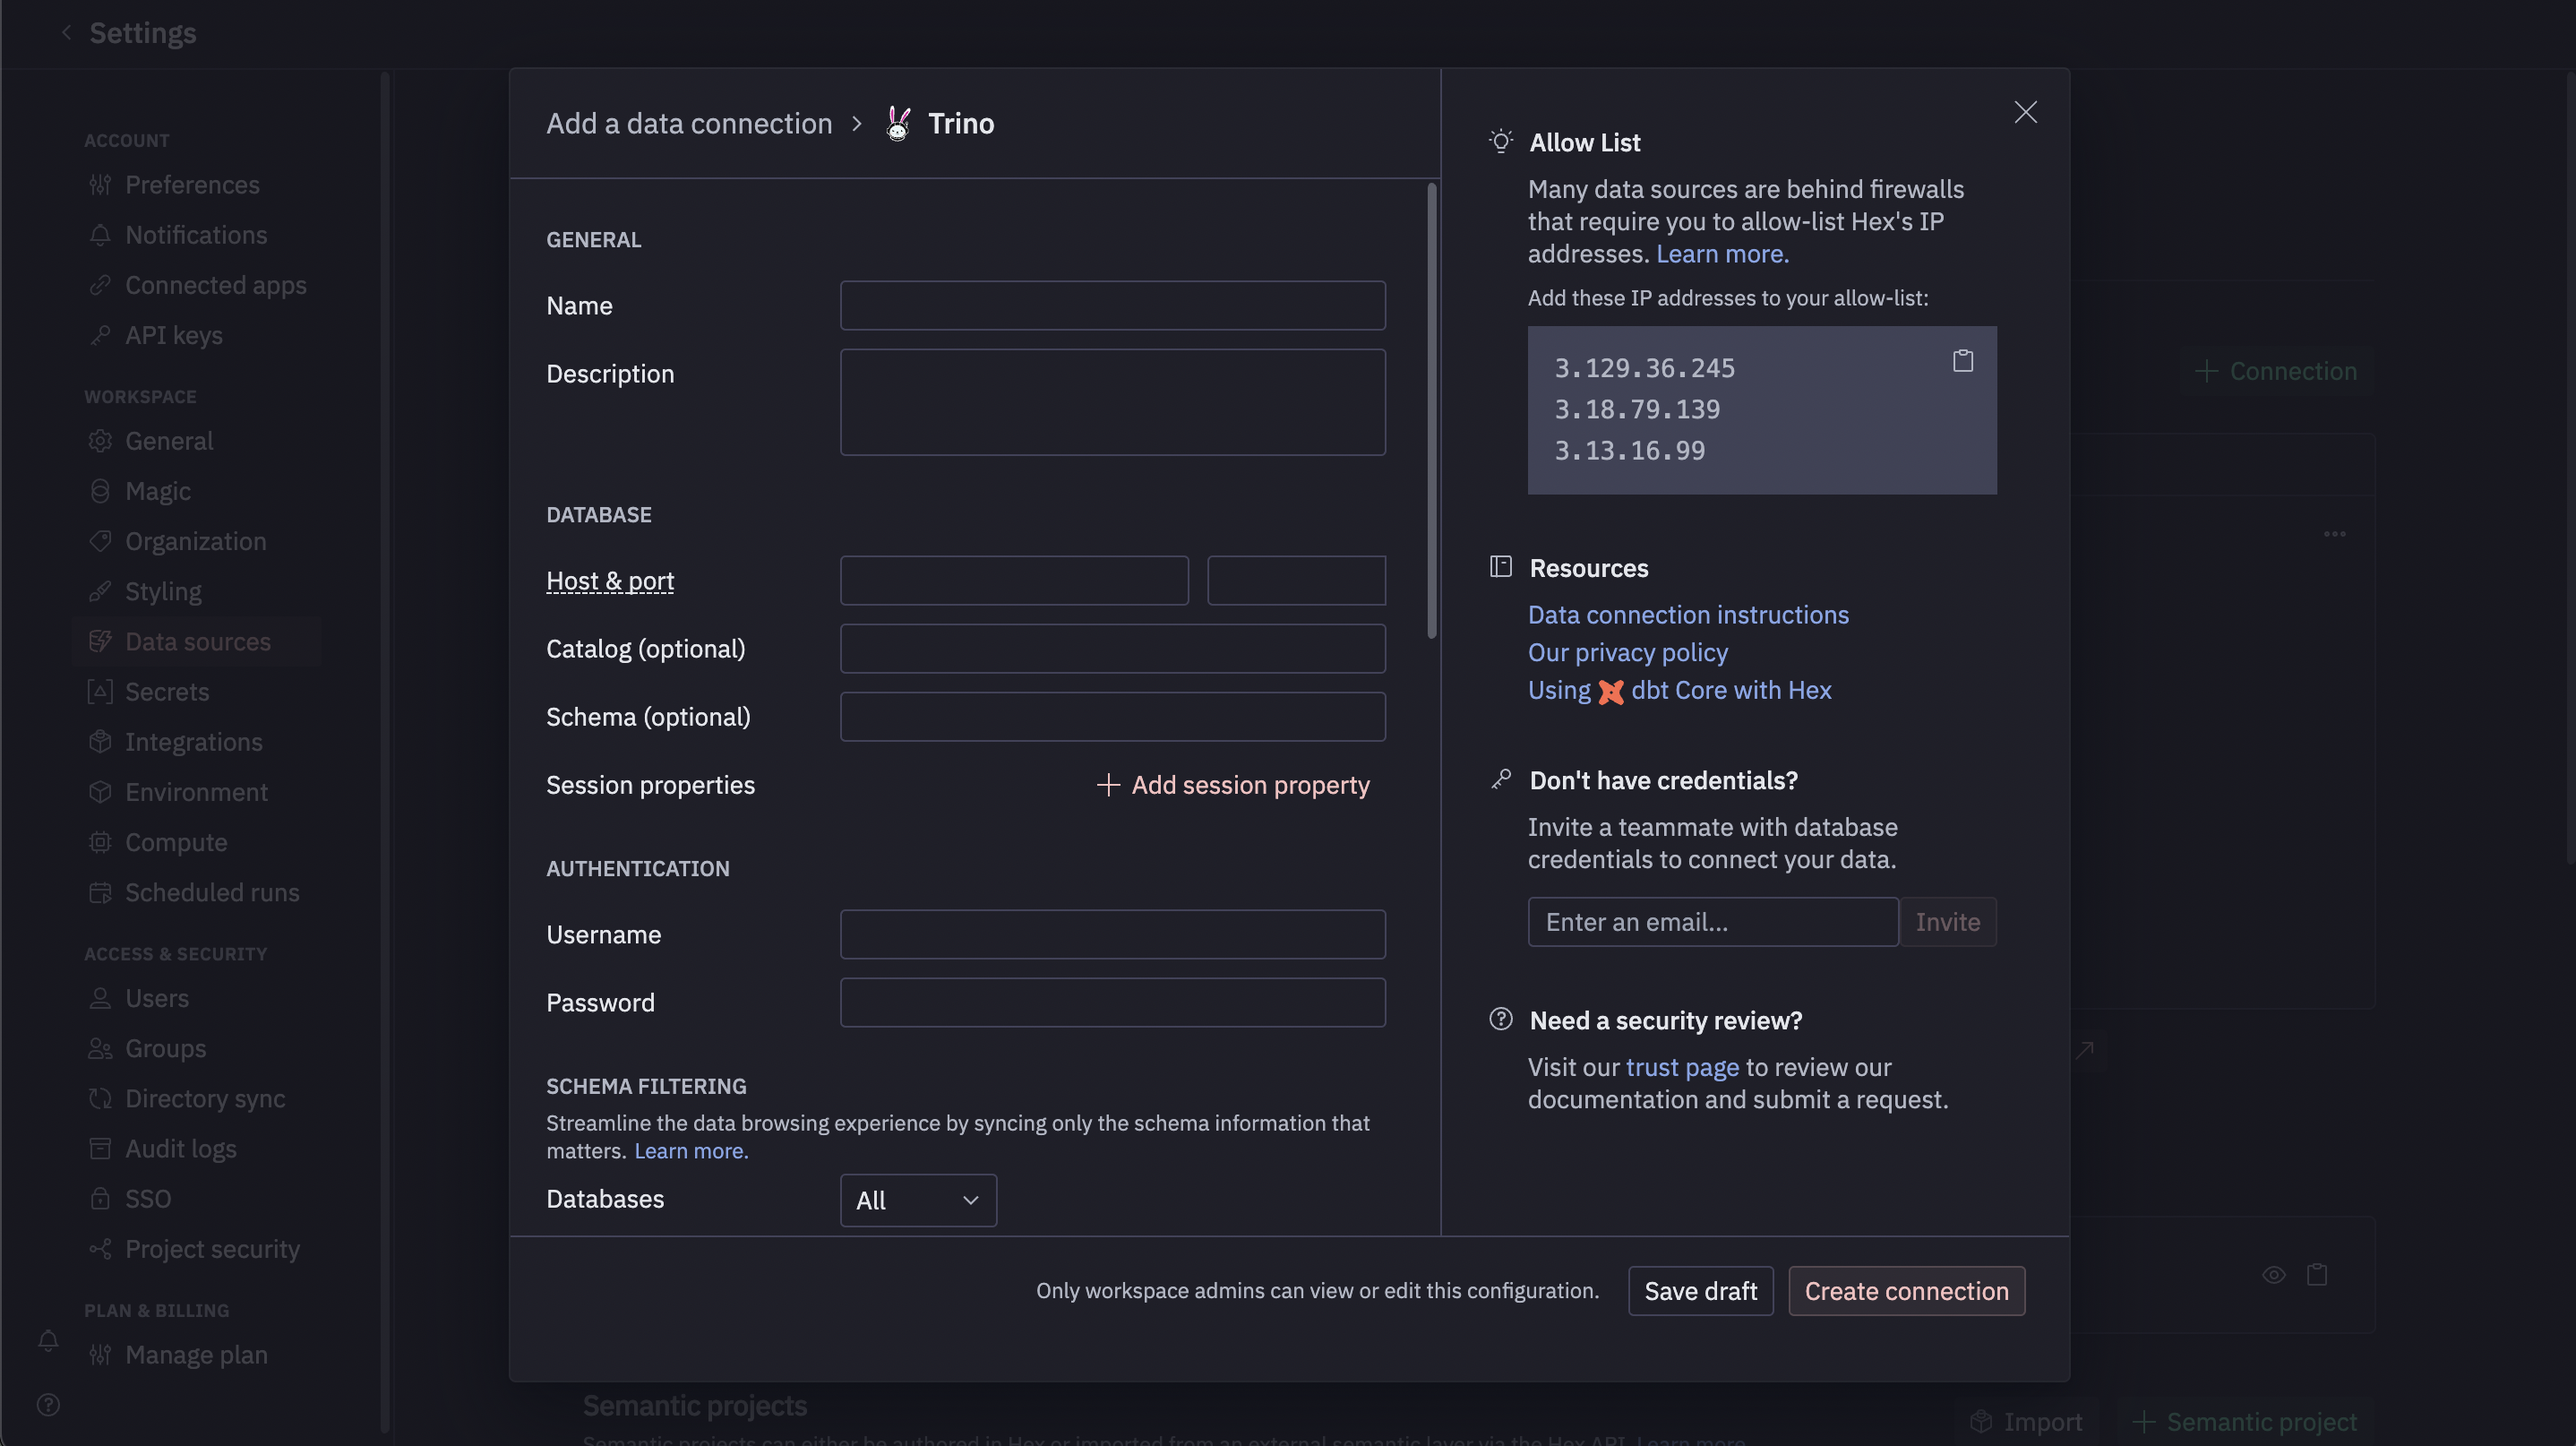Click the Trino bunny logo icon
Viewport: 2576px width, 1446px height.
898,124
